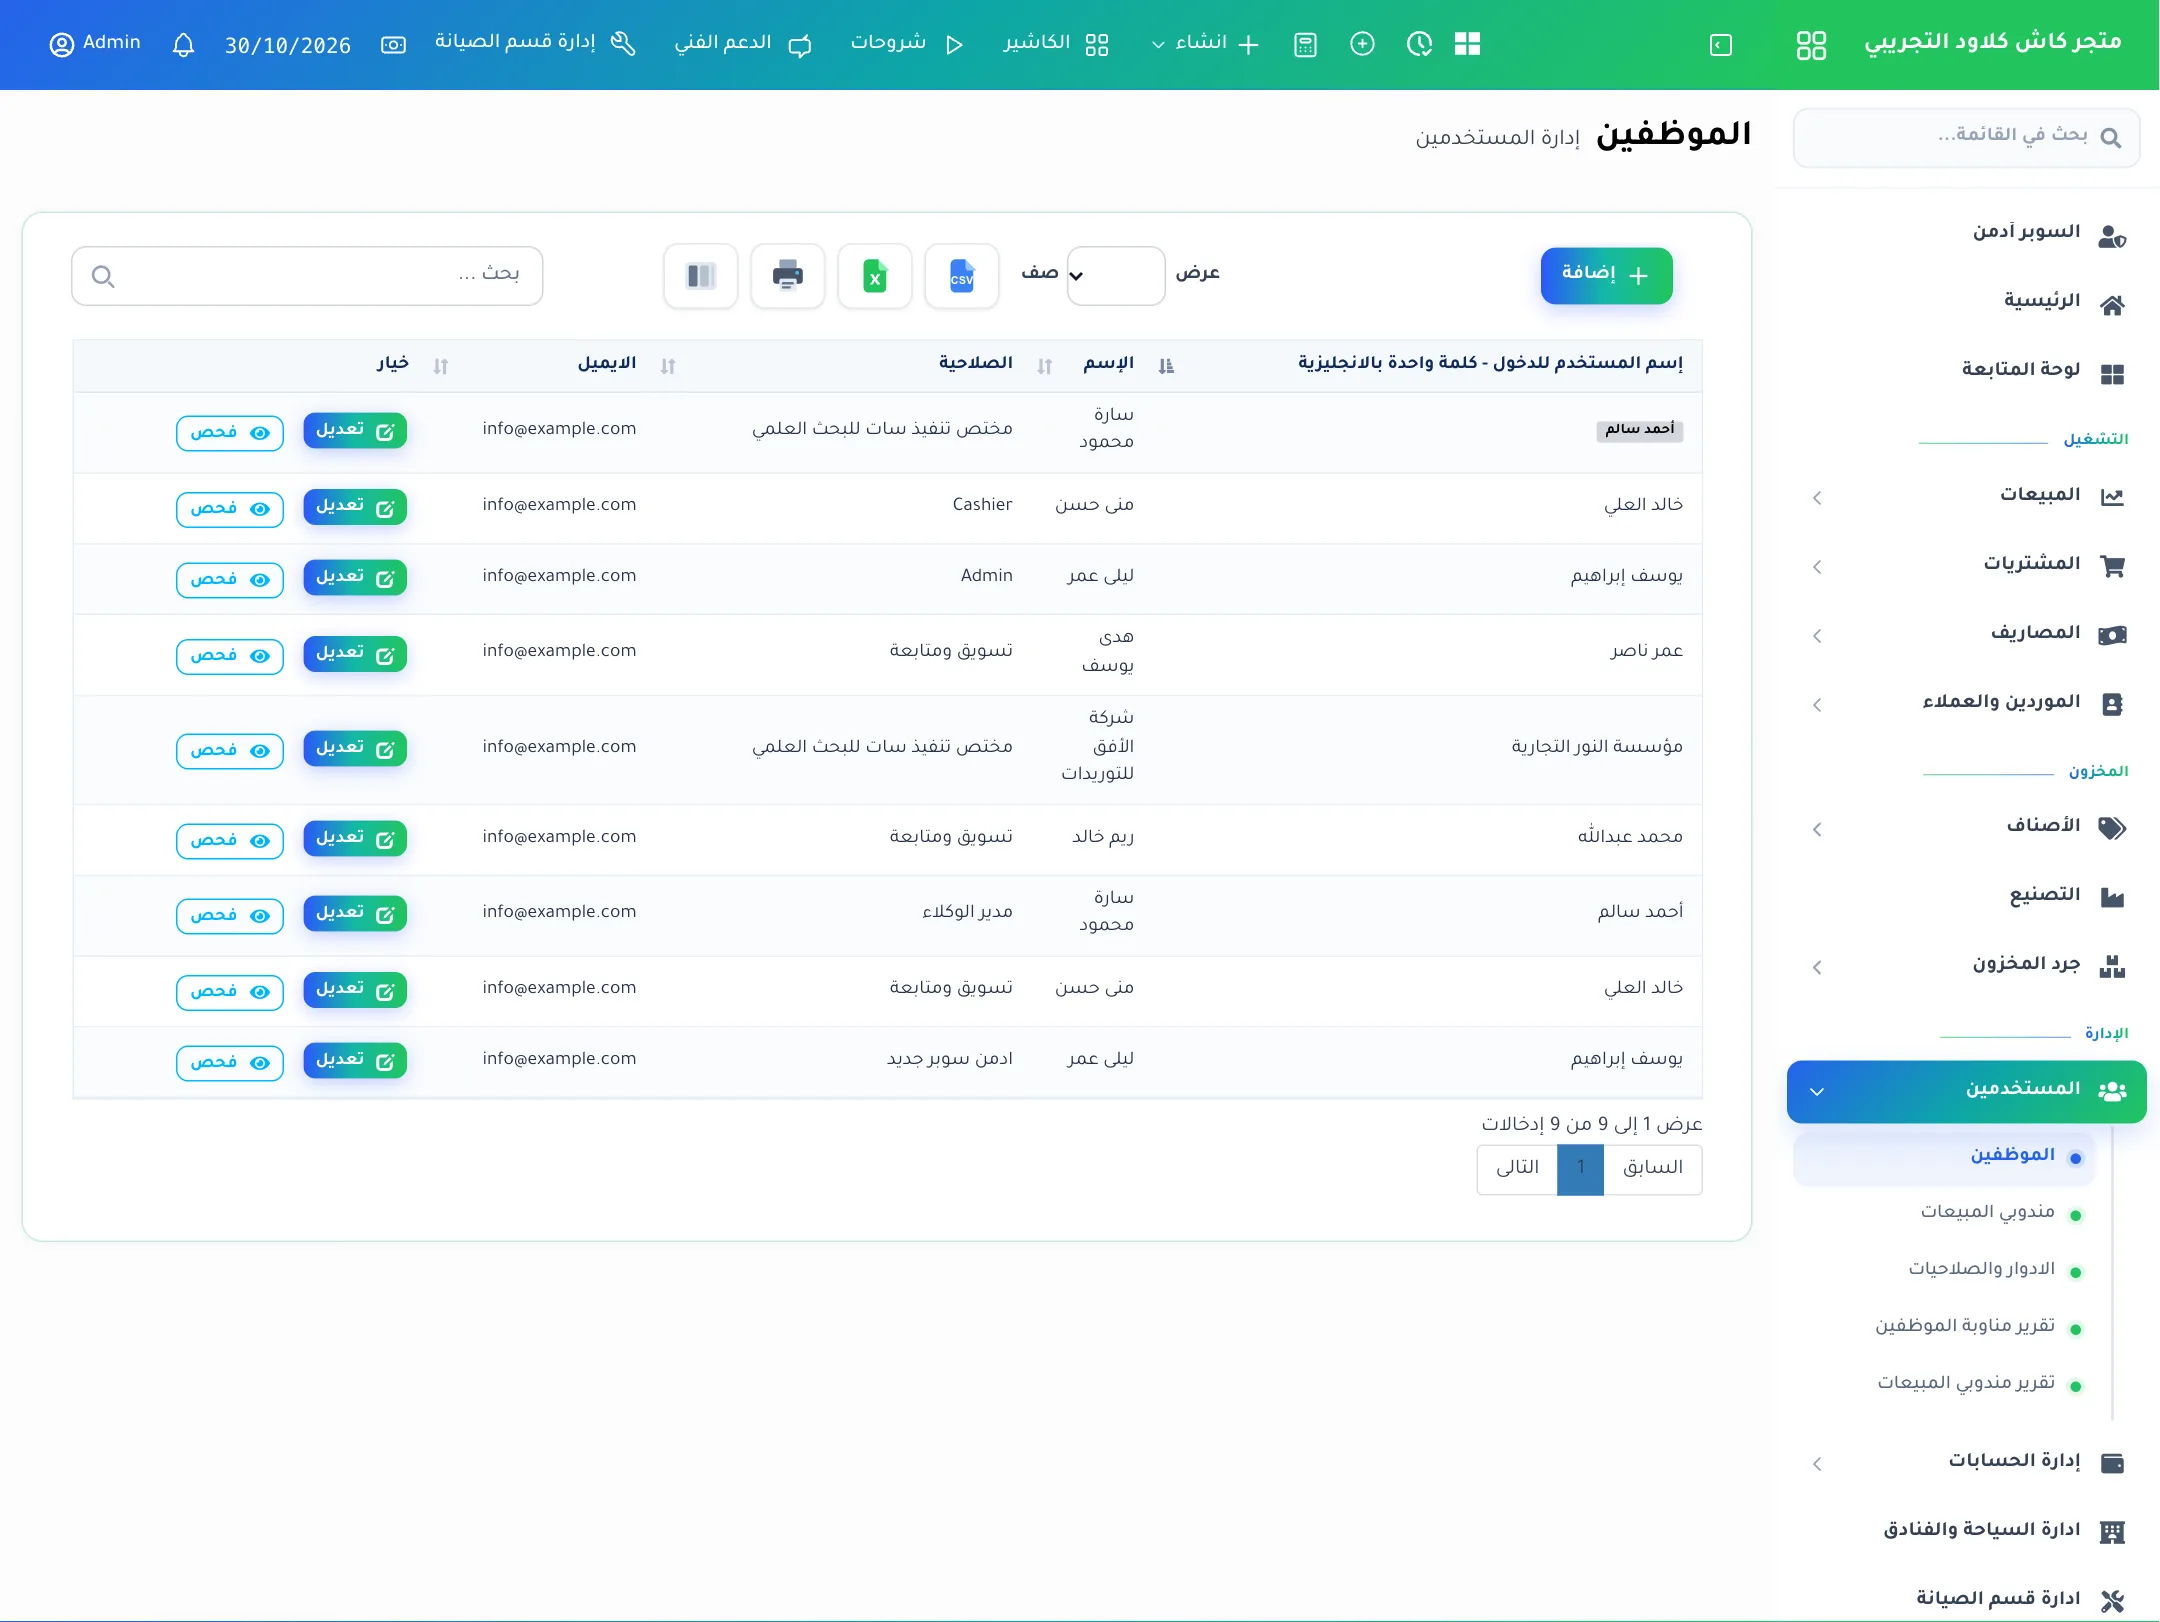The height and width of the screenshot is (1622, 2160).
Task: Click the إضافة add button
Action: tap(1606, 276)
